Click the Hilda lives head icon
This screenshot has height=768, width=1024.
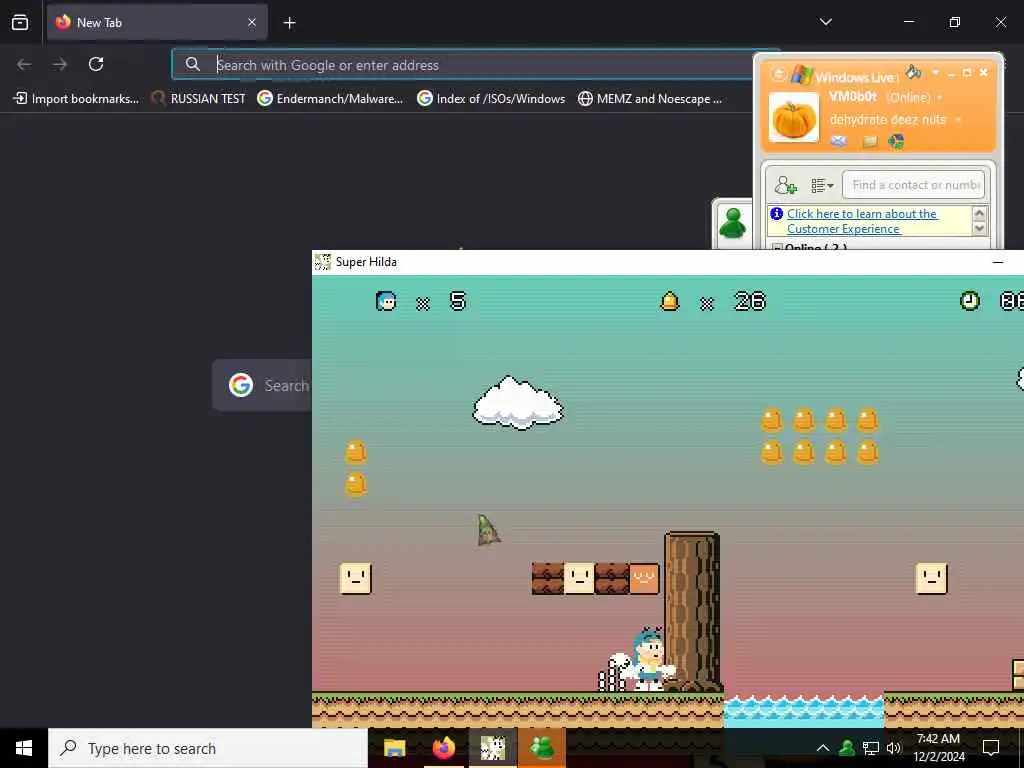pyautogui.click(x=386, y=301)
